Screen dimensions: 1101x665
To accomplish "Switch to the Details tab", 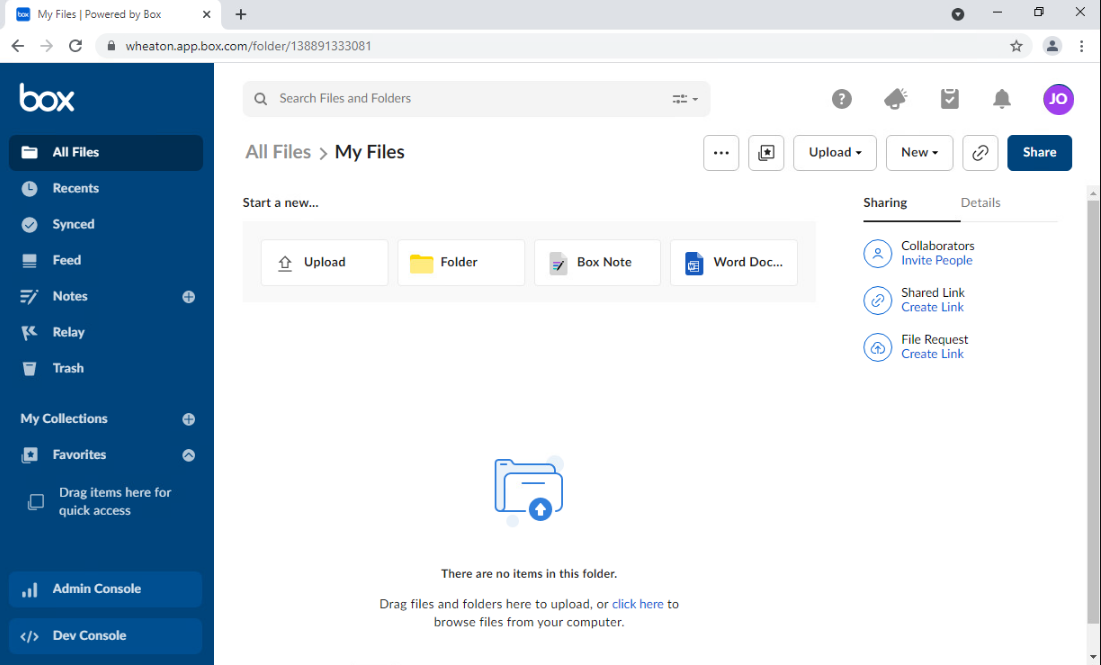I will click(x=980, y=202).
